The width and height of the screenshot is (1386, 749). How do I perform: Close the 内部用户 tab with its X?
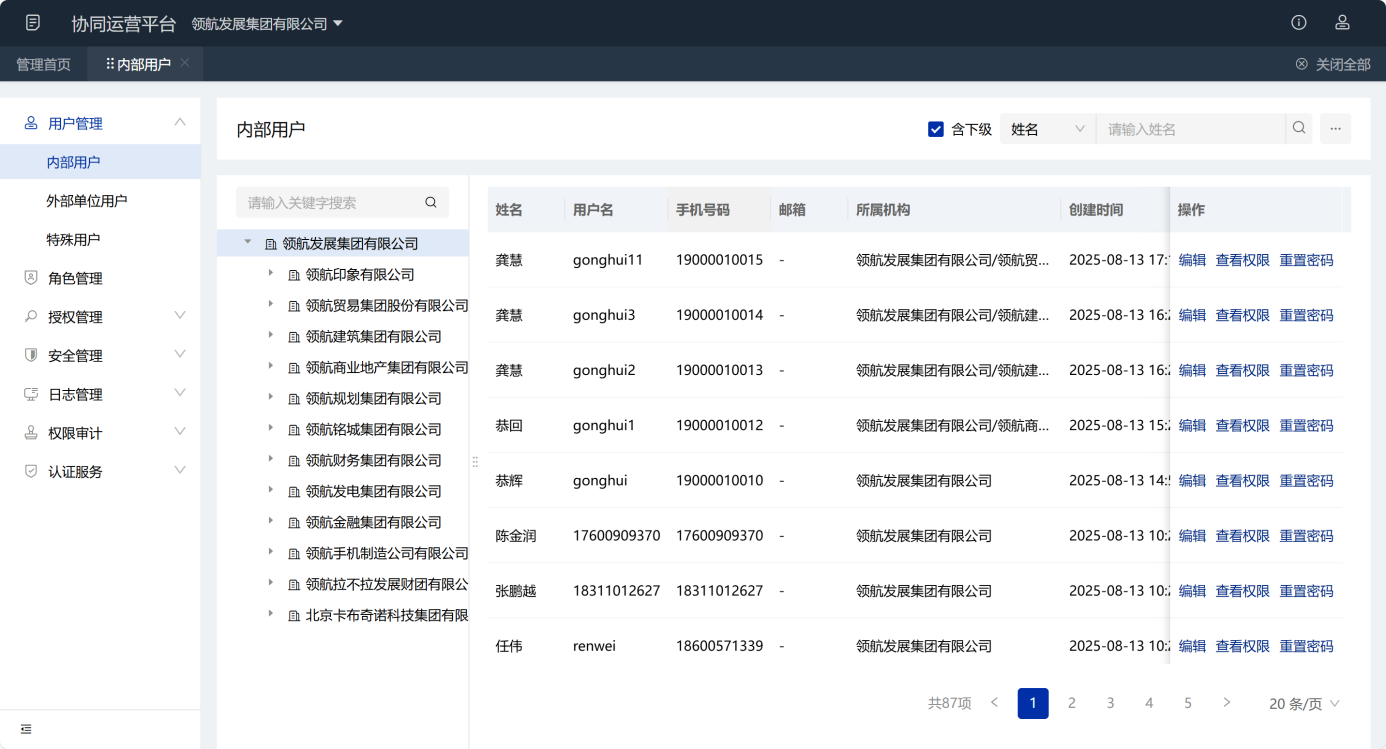coord(185,63)
